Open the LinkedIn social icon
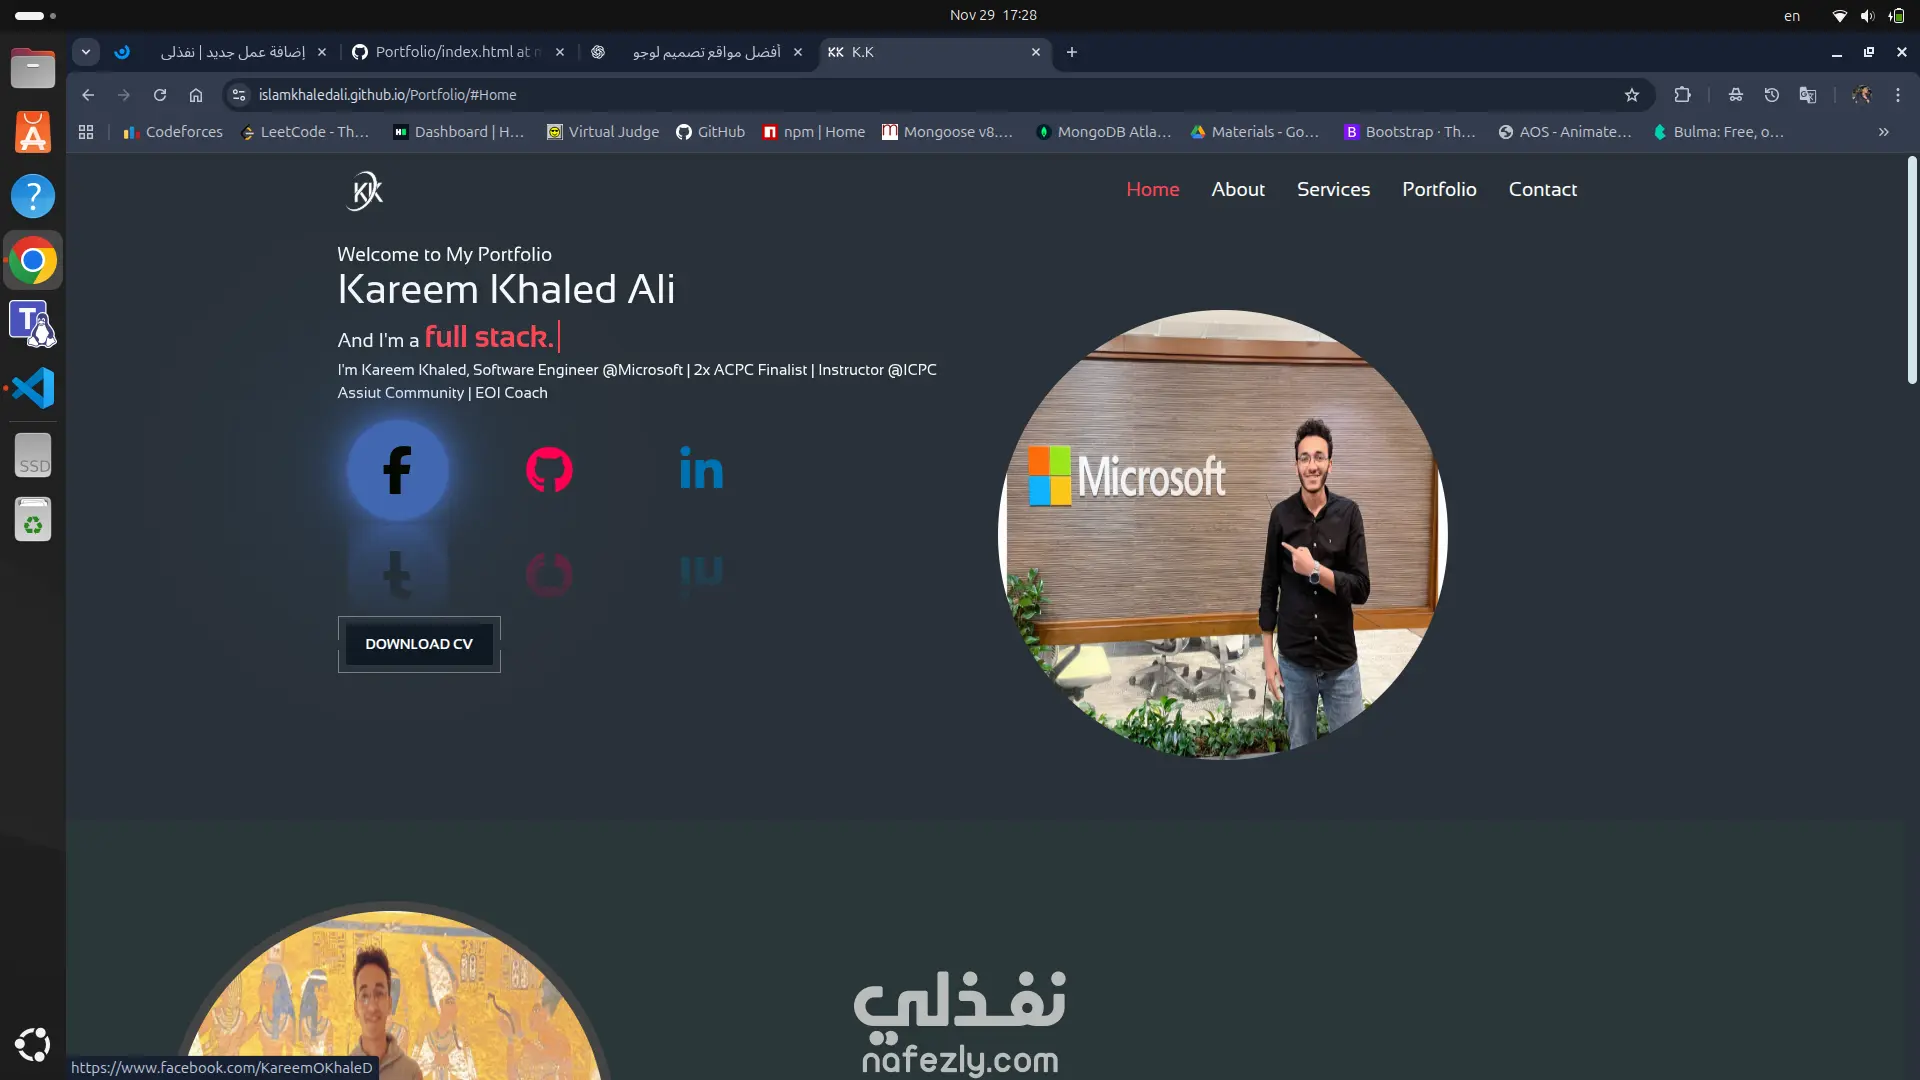Screen dimensions: 1920x1080 [x=701, y=468]
